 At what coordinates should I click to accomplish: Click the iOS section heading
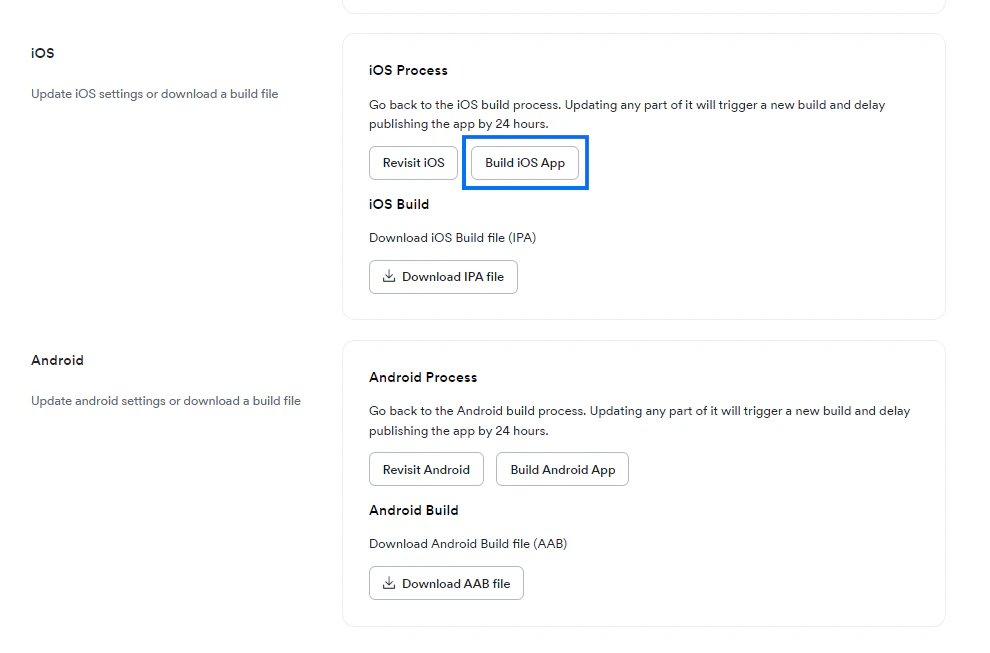[43, 53]
